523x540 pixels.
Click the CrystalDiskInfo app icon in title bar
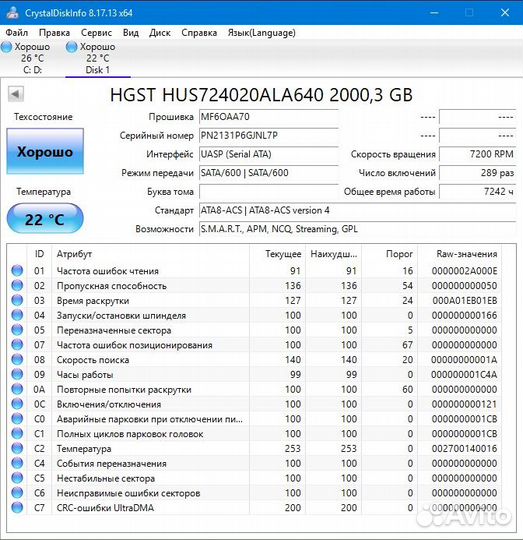[12, 13]
